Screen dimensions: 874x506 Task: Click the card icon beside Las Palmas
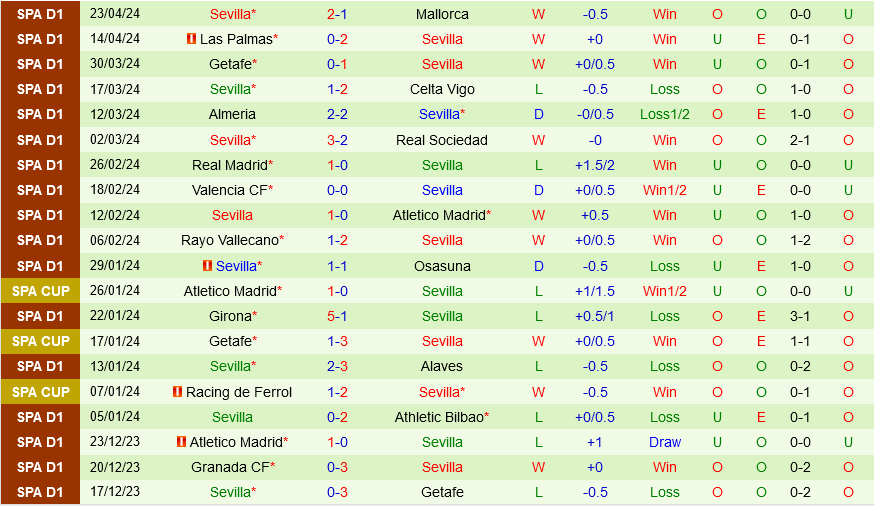coord(191,39)
